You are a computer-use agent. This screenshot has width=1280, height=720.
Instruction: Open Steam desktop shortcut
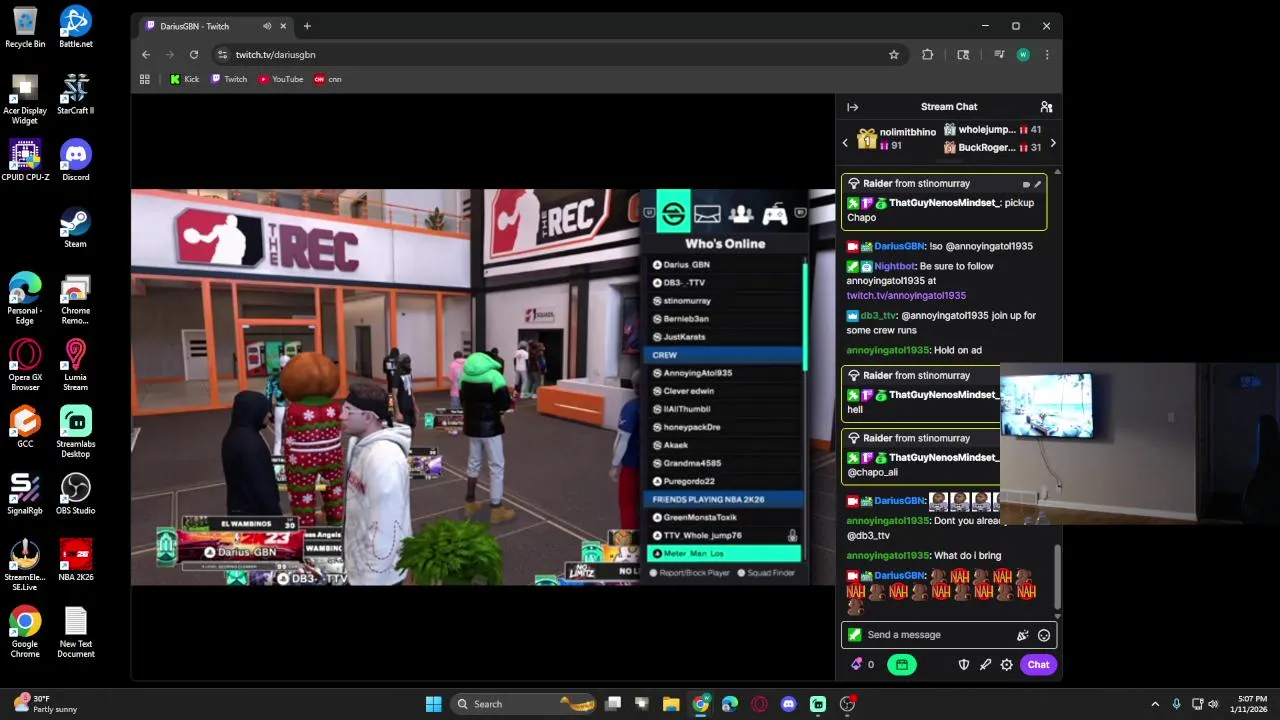pos(76,228)
